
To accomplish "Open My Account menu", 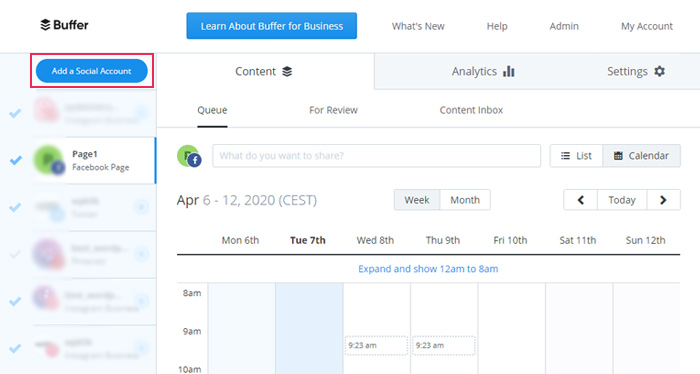I will 646,26.
